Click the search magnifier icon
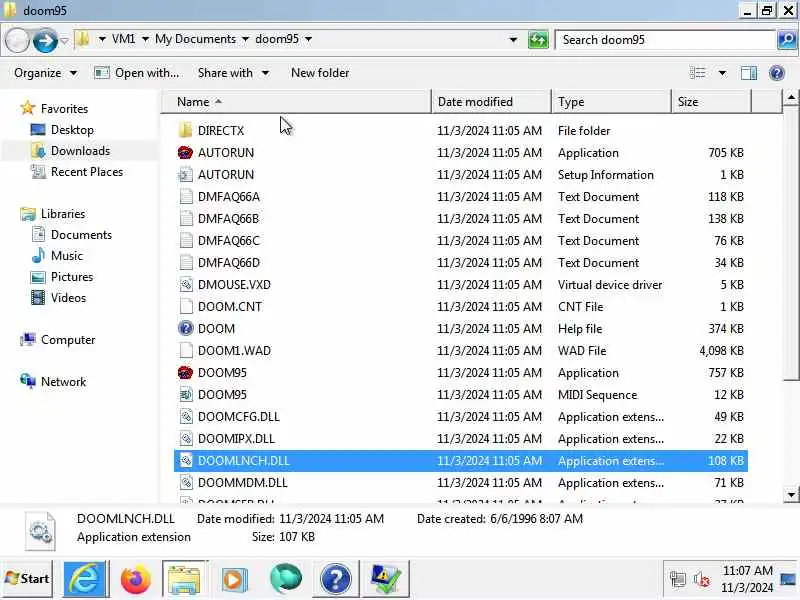This screenshot has width=800, height=600. (x=787, y=39)
